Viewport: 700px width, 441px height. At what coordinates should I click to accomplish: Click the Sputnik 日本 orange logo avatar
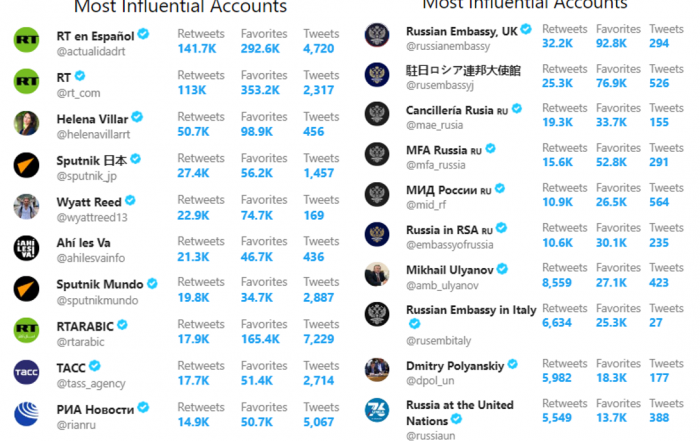click(x=26, y=165)
